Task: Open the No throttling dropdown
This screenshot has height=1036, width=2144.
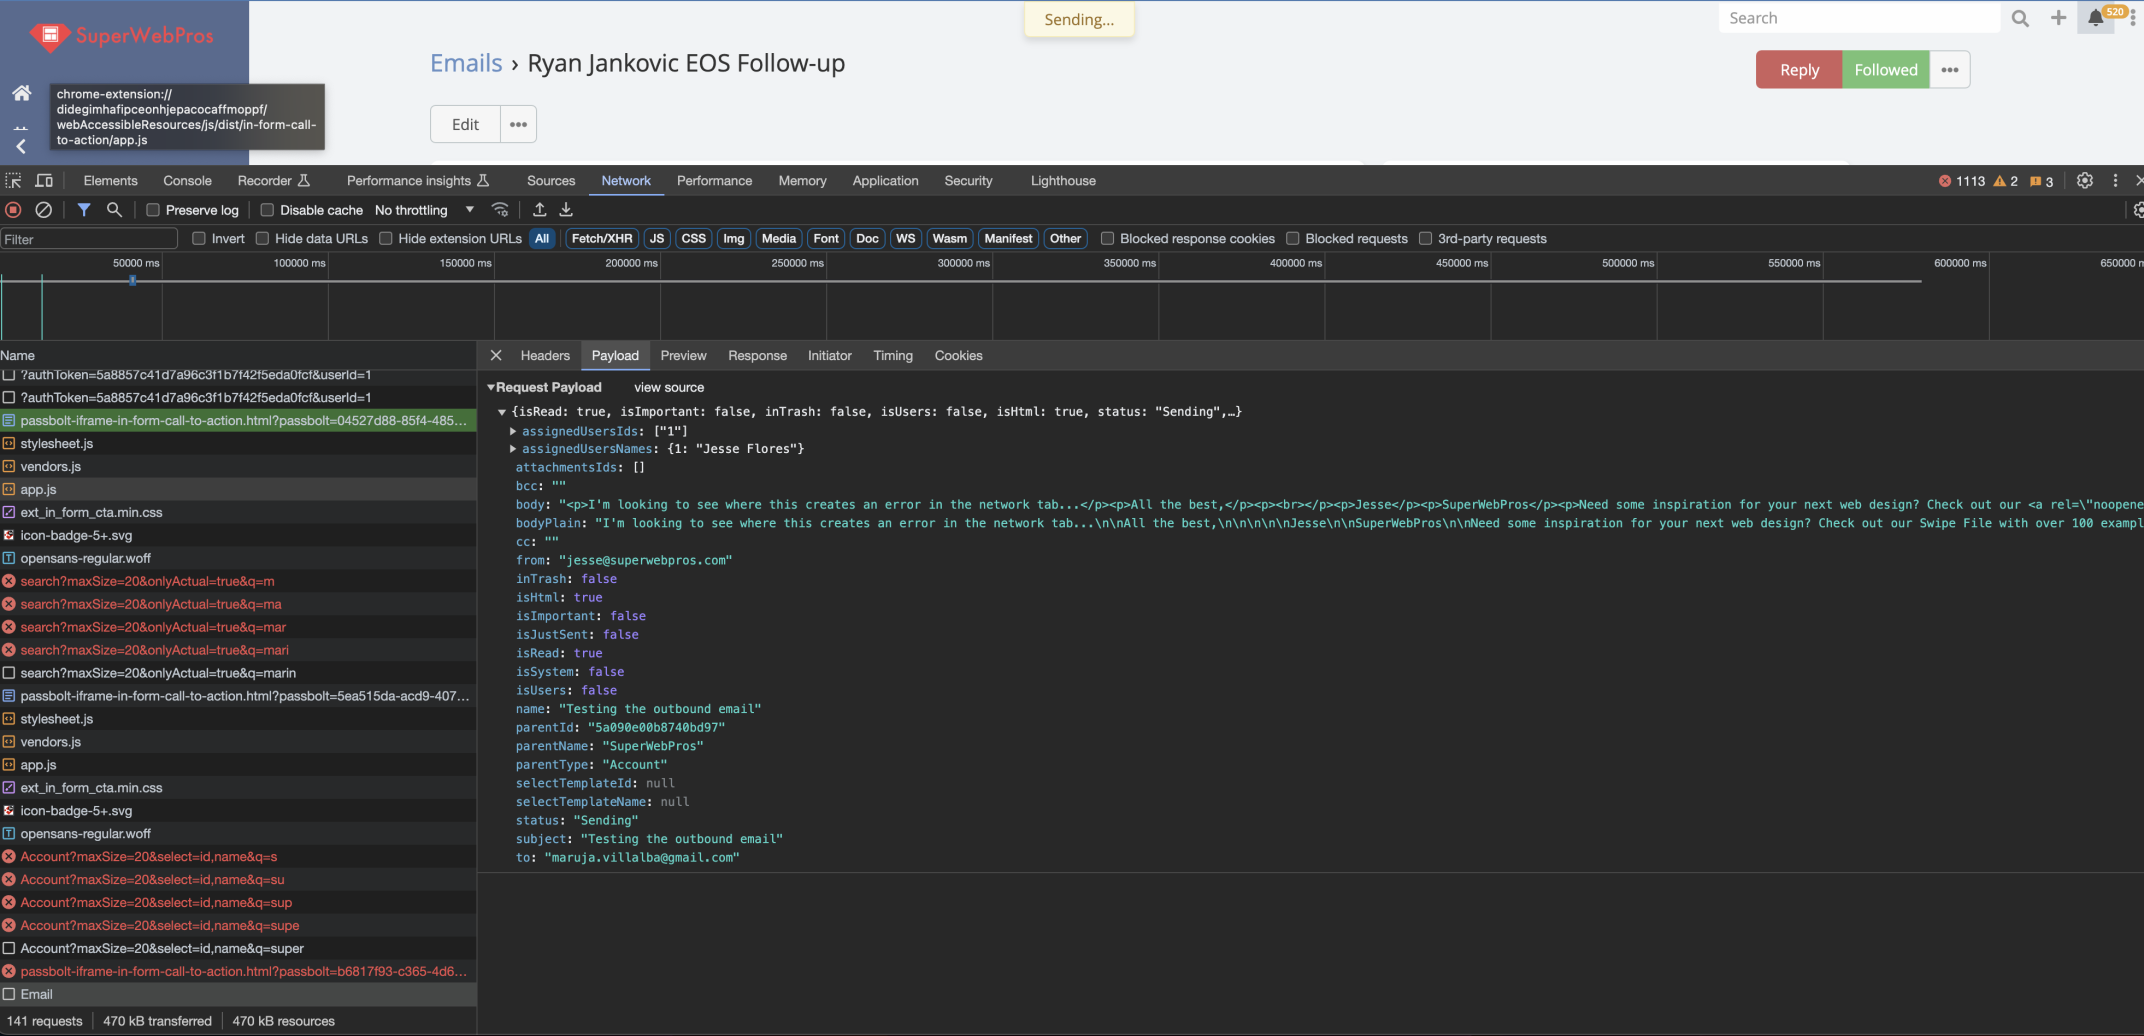Action: (424, 210)
